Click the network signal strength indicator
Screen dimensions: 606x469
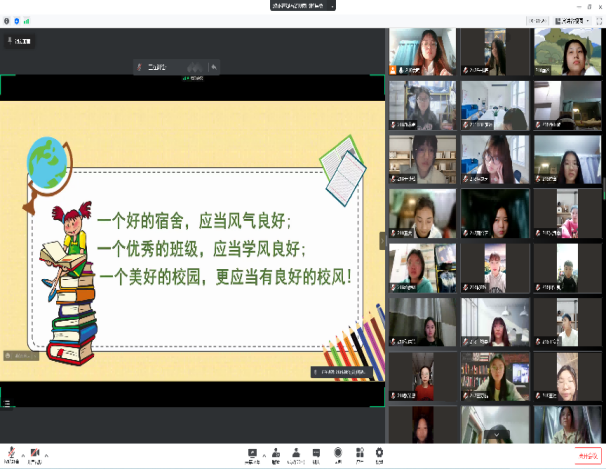(x=25, y=19)
